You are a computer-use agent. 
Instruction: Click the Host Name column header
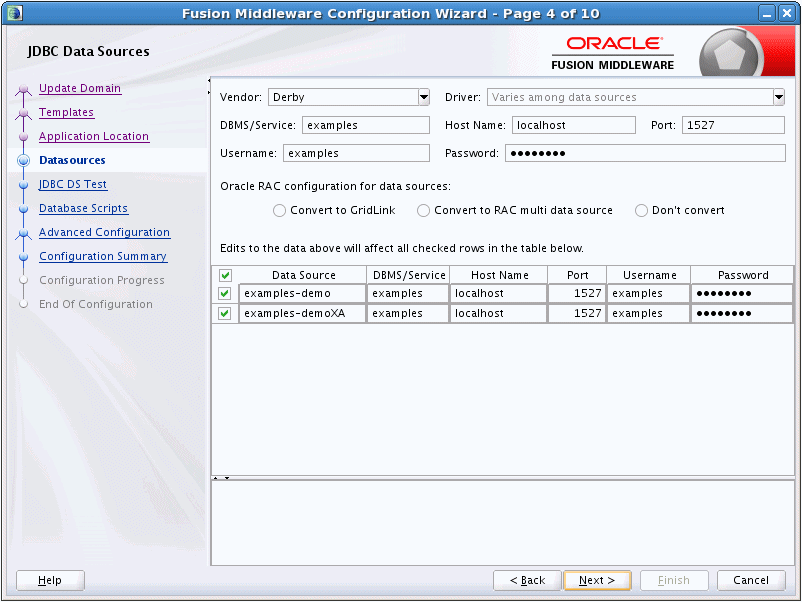tap(499, 275)
